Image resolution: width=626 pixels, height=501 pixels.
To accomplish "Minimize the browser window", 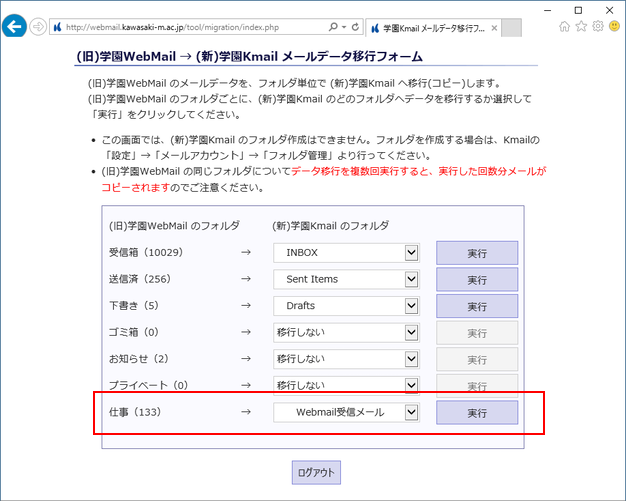I will click(x=547, y=10).
